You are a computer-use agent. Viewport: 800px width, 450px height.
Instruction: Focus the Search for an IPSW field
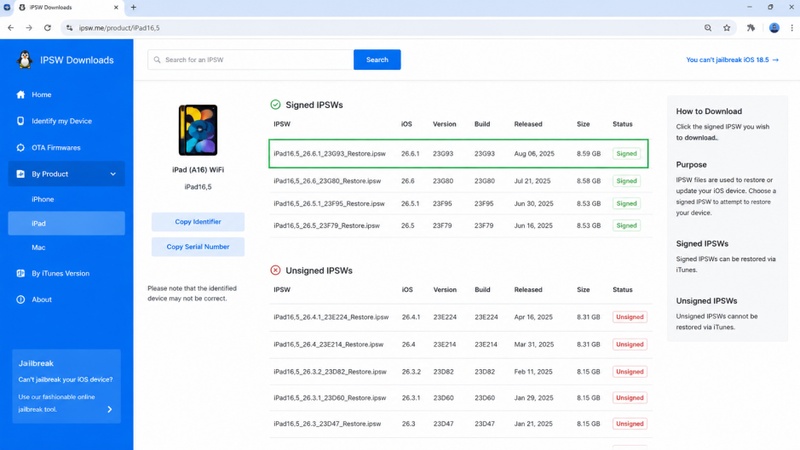click(251, 60)
